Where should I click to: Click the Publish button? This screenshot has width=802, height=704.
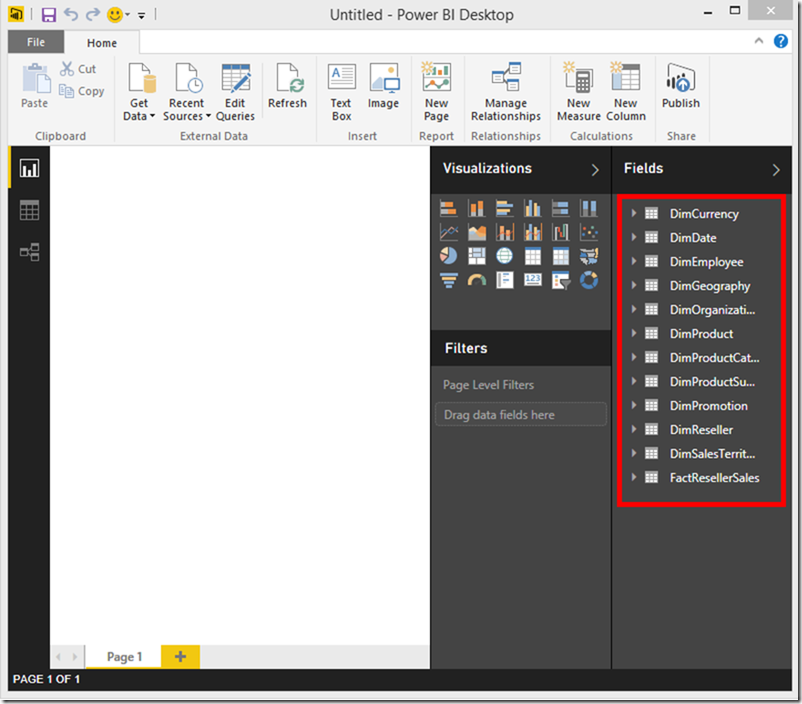pyautogui.click(x=681, y=86)
